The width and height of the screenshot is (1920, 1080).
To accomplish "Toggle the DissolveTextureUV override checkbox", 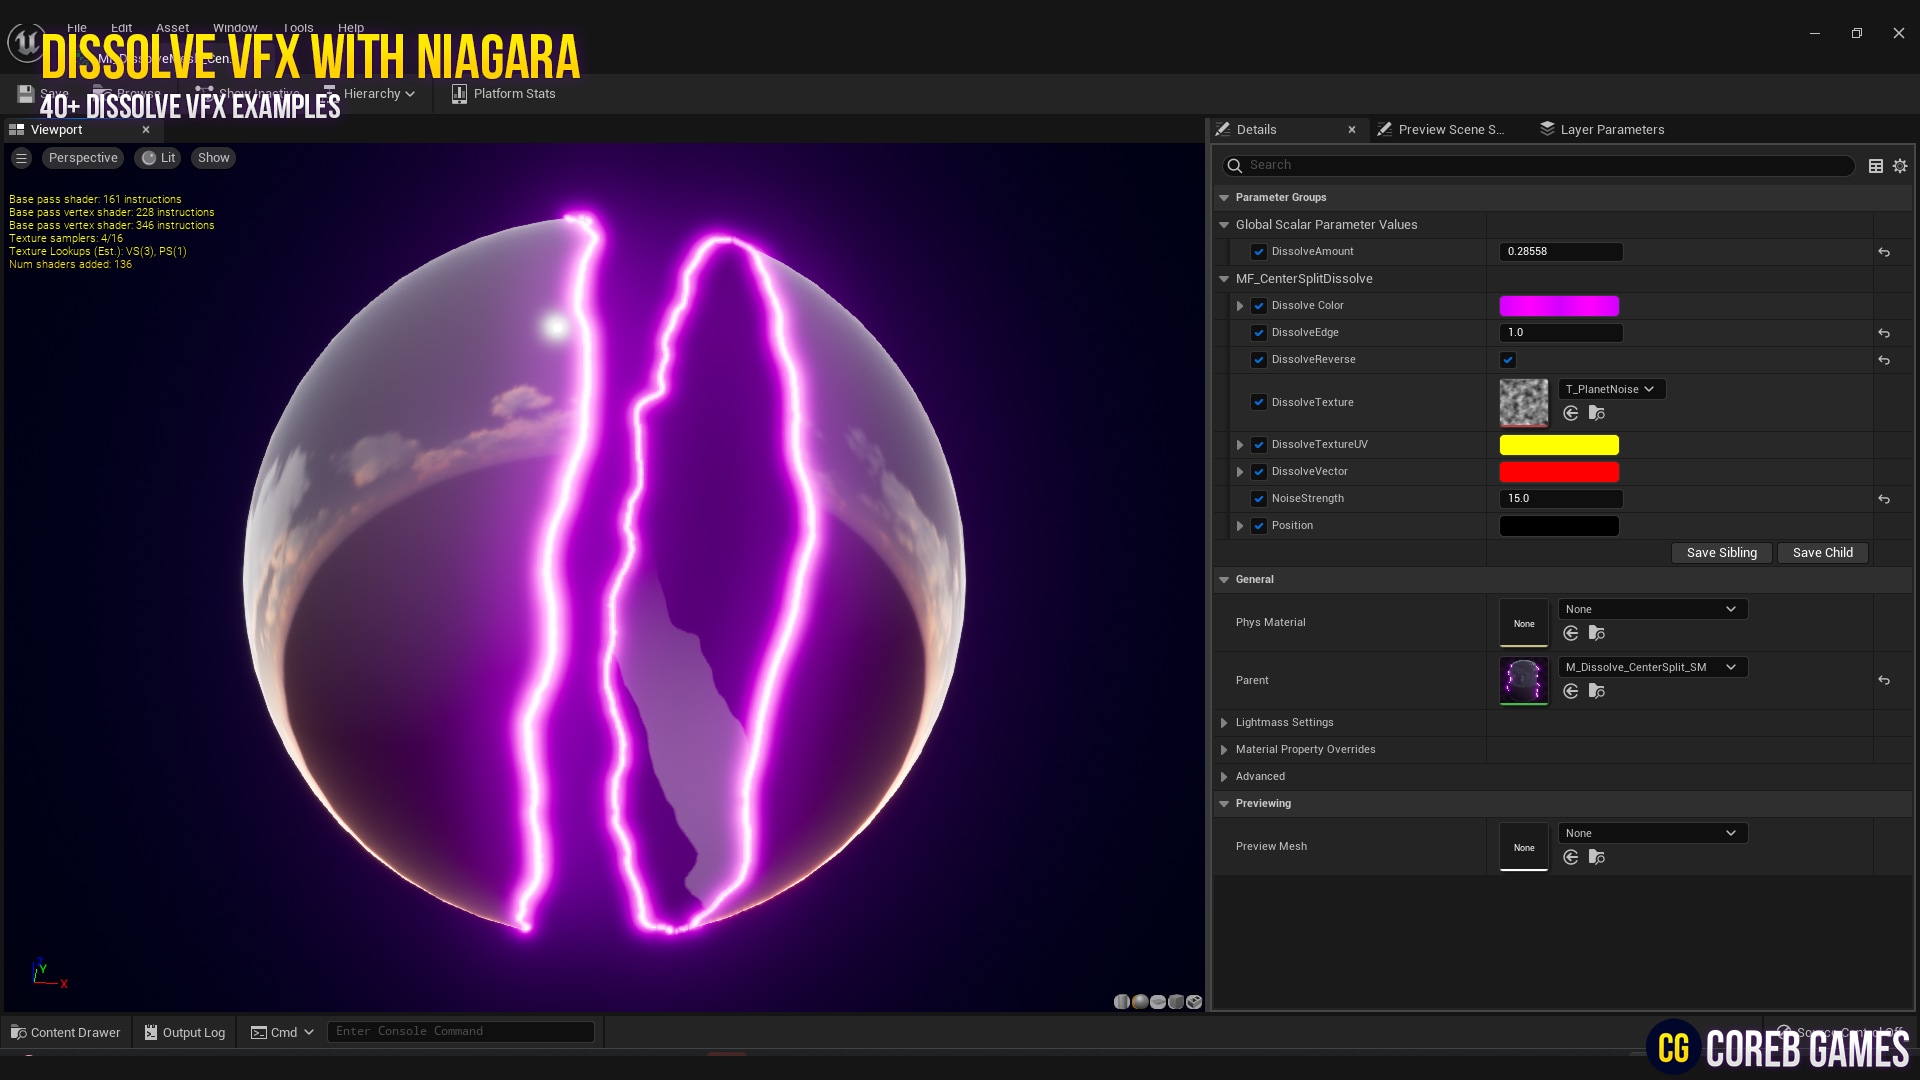I will 1259,445.
